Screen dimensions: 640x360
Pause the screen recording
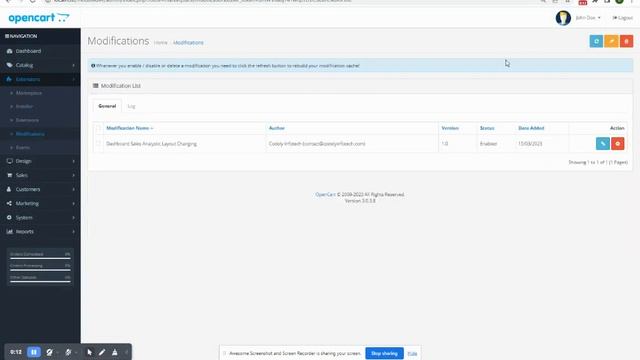[x=34, y=352]
